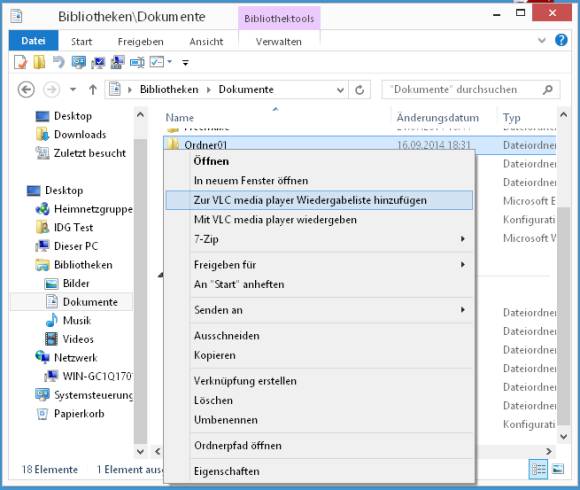Go back with the left arrow button

click(26, 89)
